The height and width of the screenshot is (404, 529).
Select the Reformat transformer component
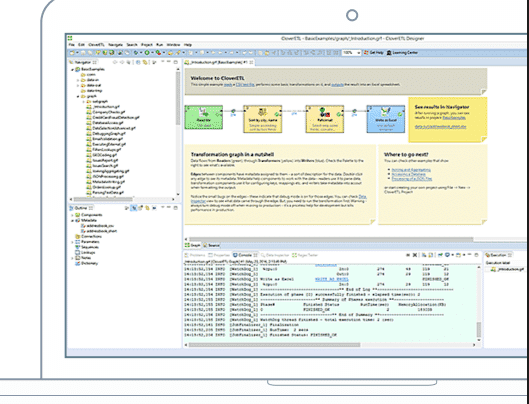tap(325, 119)
